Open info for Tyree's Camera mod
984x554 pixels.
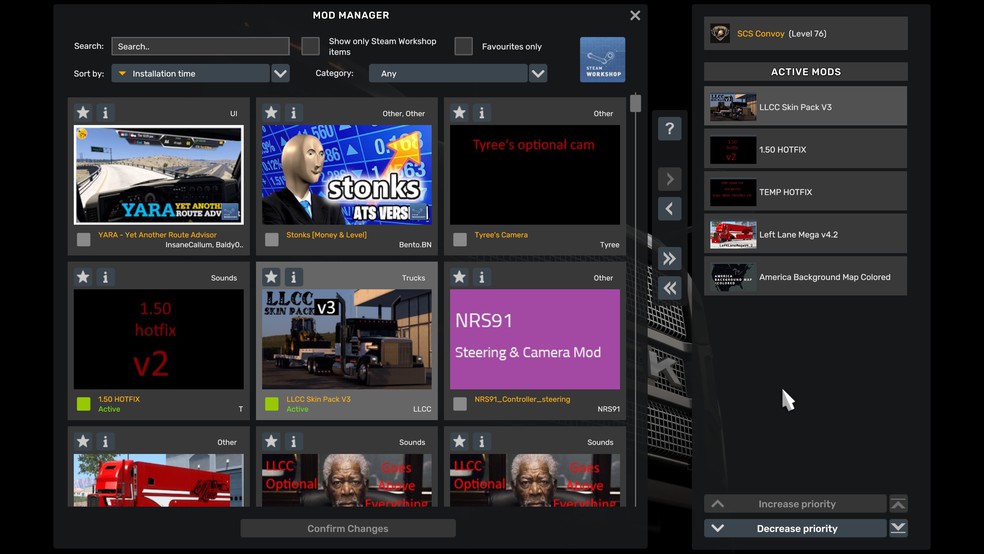[481, 113]
